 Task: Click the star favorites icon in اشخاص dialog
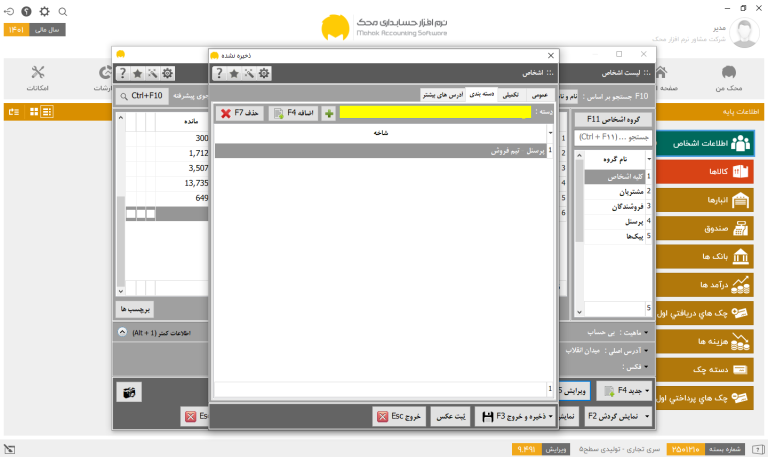click(234, 73)
